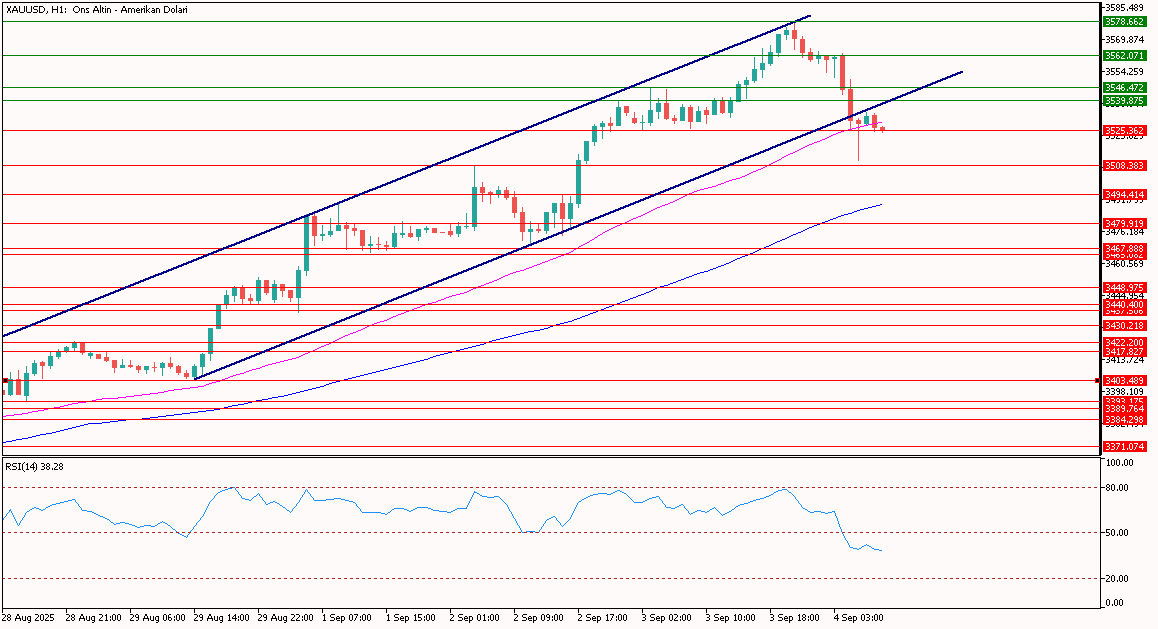The height and width of the screenshot is (629, 1158).
Task: Click the 3 Sep 10:00 time label
Action: pyautogui.click(x=731, y=617)
